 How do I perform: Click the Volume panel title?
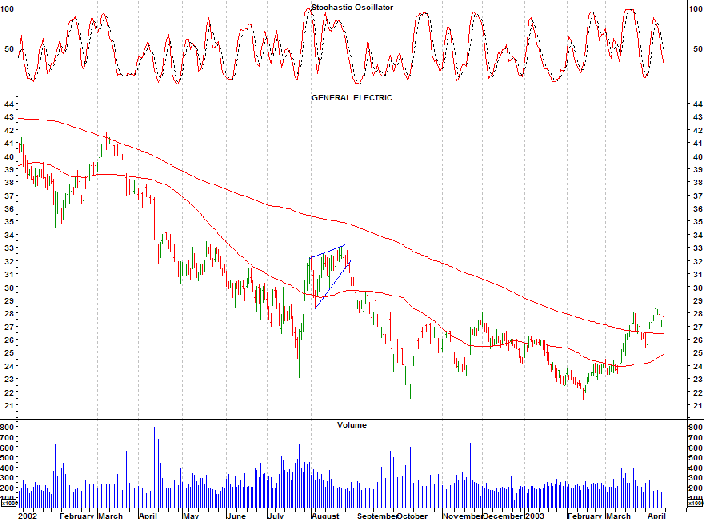pos(352,425)
